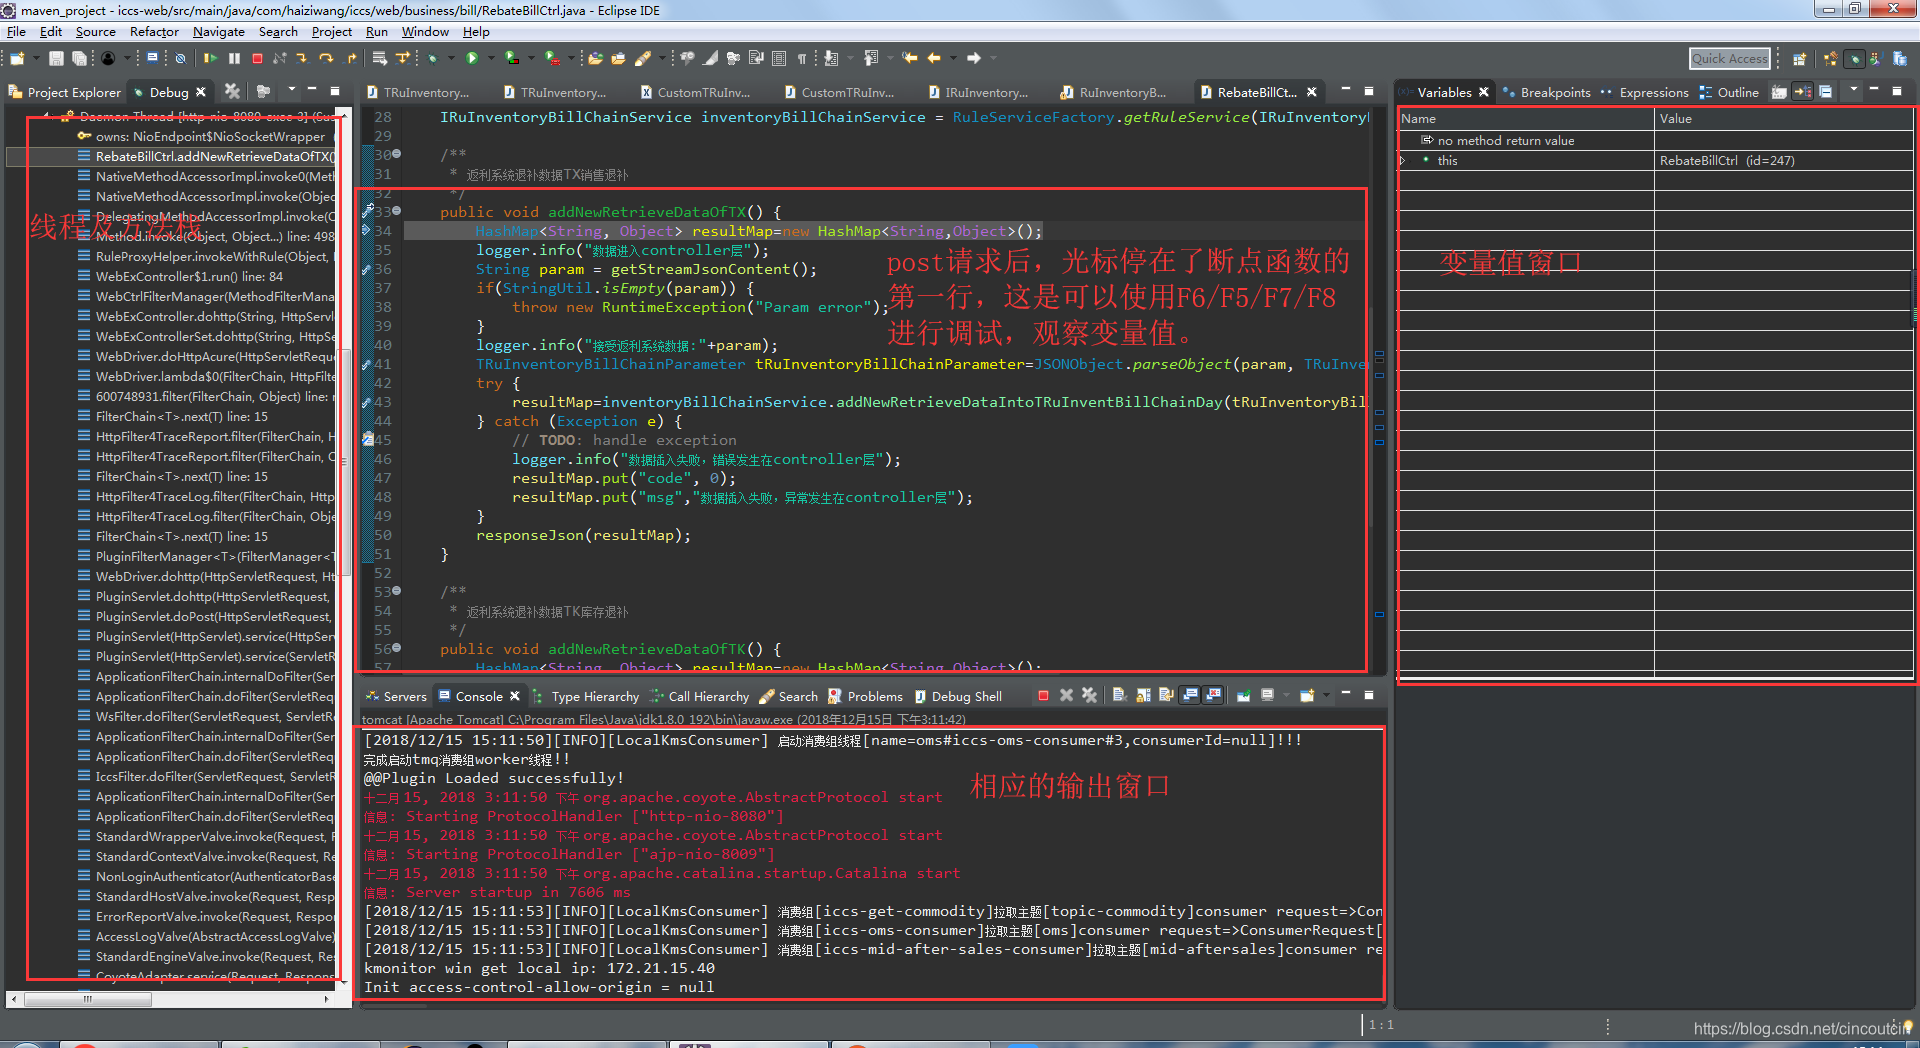Save RebateBillCtrl.java with the Save icon

point(55,58)
